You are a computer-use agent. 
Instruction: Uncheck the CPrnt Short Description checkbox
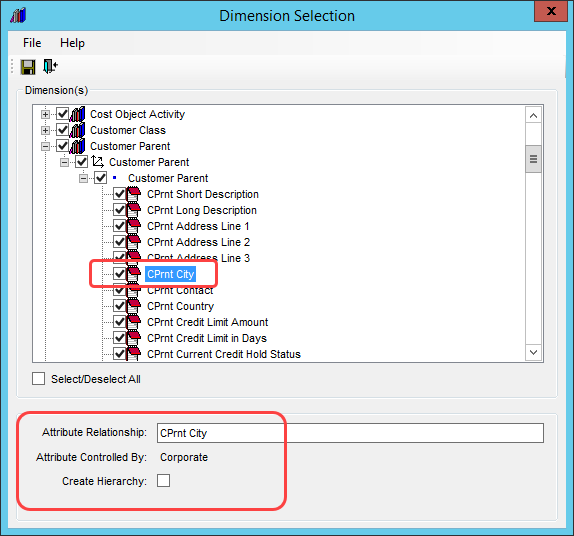[x=119, y=194]
